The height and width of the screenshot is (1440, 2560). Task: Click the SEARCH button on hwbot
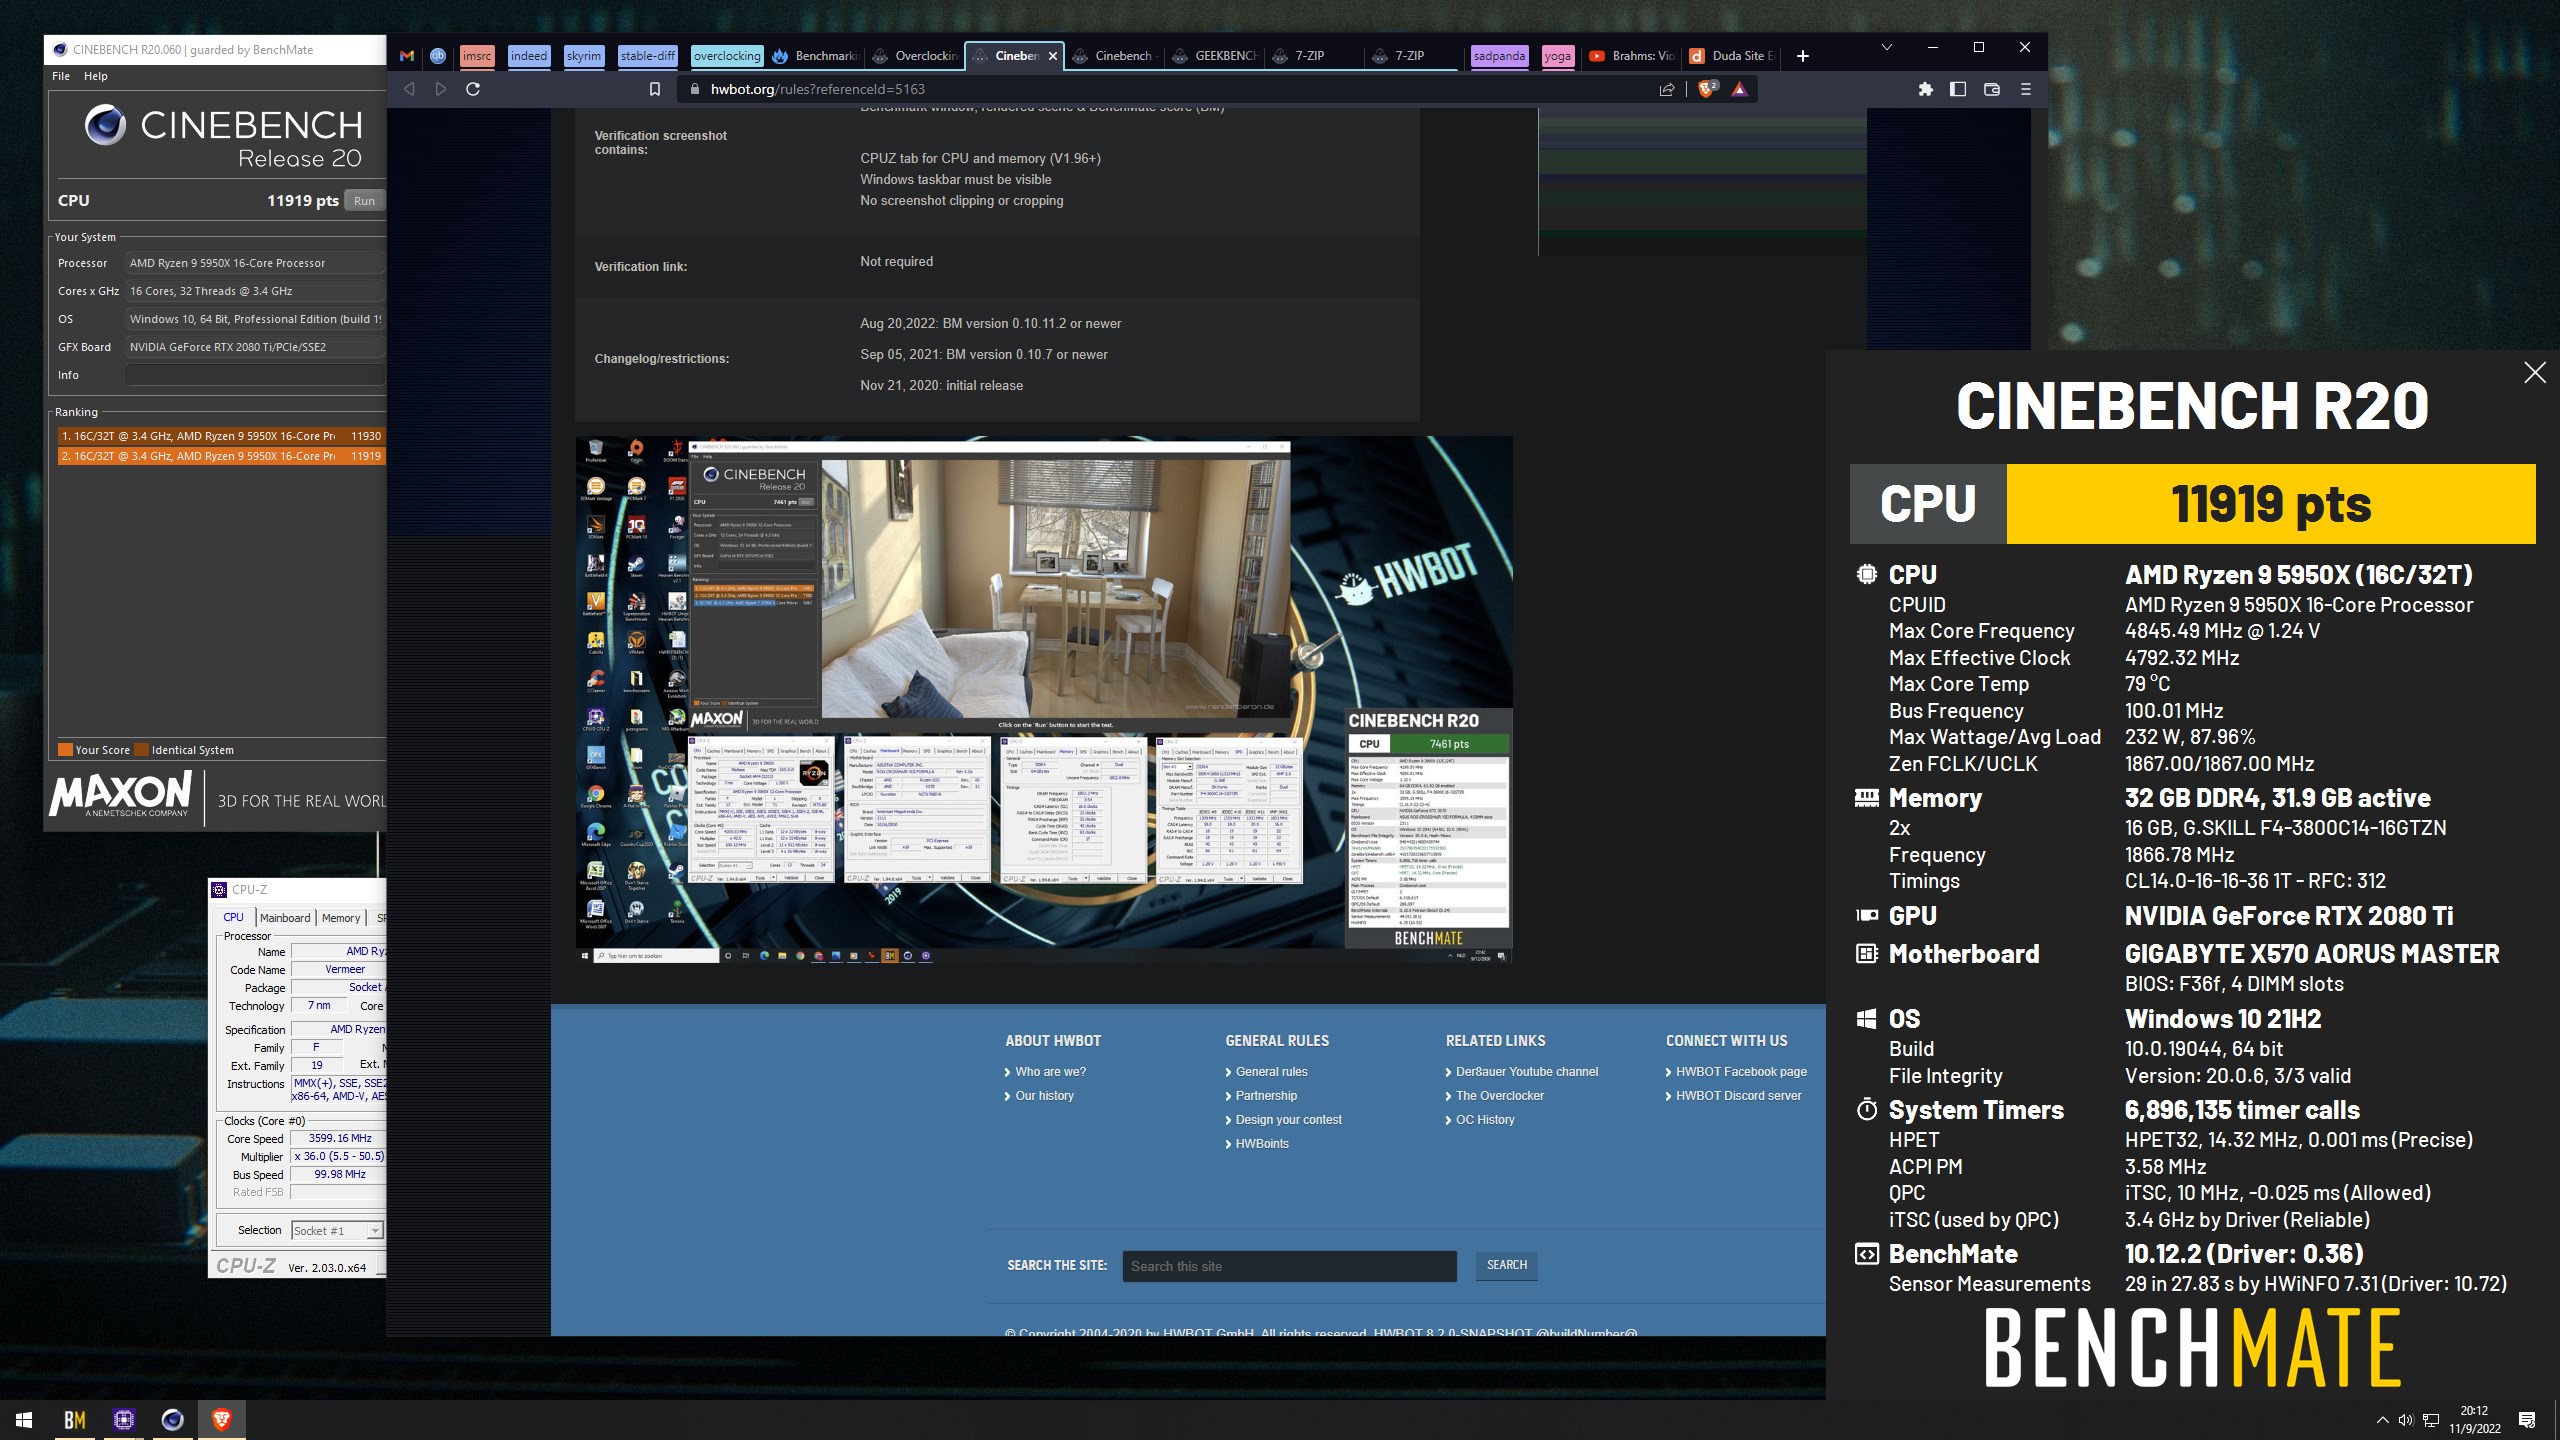[x=1506, y=1265]
